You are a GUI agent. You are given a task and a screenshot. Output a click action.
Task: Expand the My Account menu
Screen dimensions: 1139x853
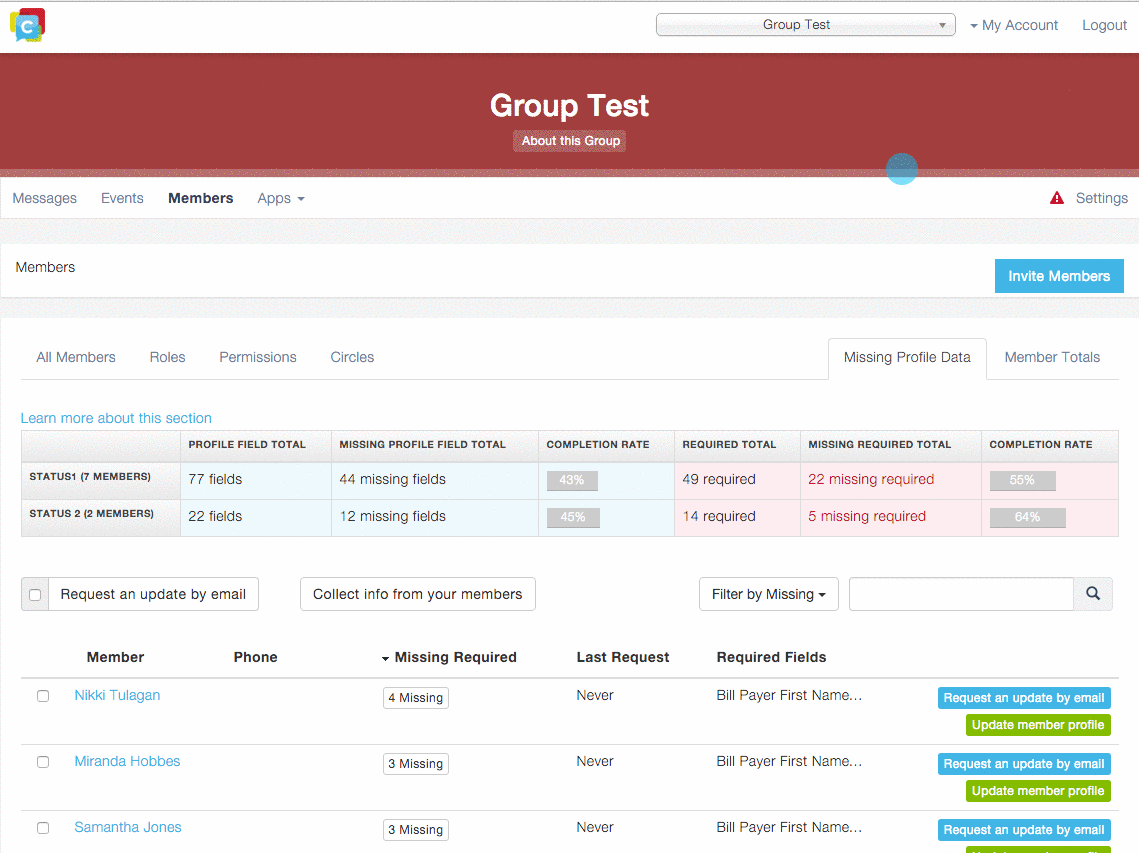pos(1014,25)
